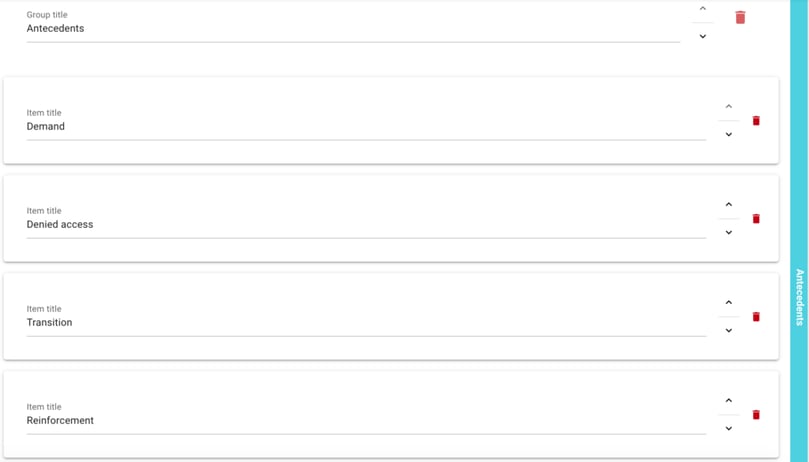Edit the Antecedents group title field
Image resolution: width=809 pixels, height=462 pixels.
(x=352, y=29)
